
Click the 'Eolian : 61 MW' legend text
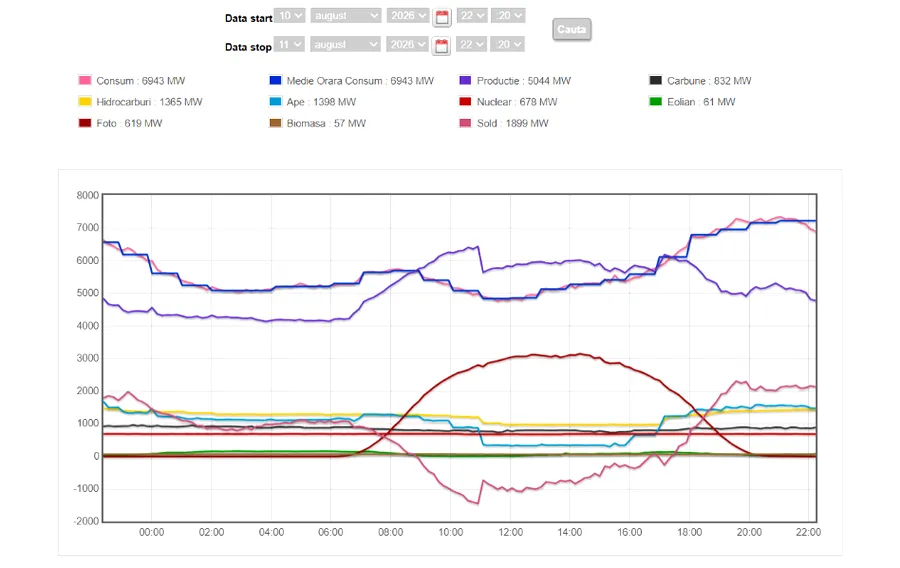tap(701, 102)
